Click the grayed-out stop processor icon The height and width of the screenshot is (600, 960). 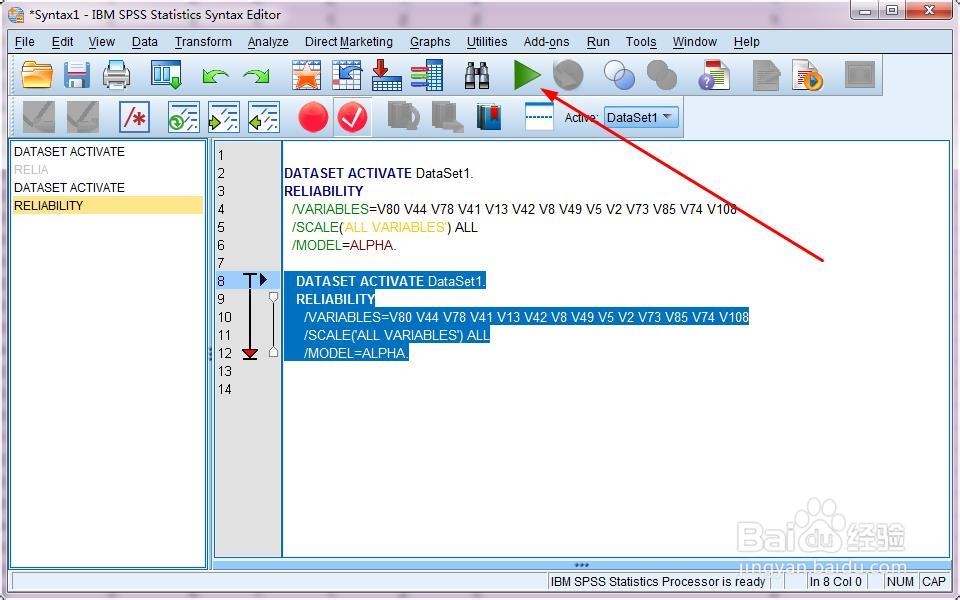[568, 75]
